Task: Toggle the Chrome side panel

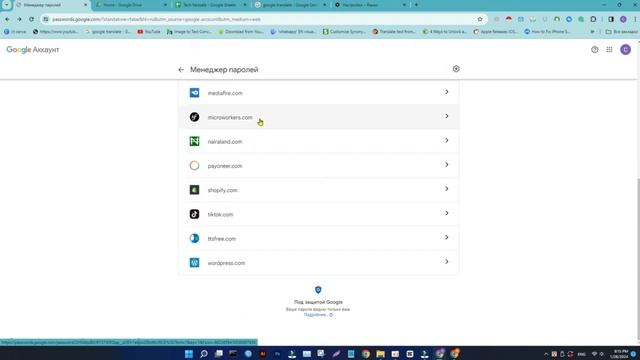Action: 611,19
